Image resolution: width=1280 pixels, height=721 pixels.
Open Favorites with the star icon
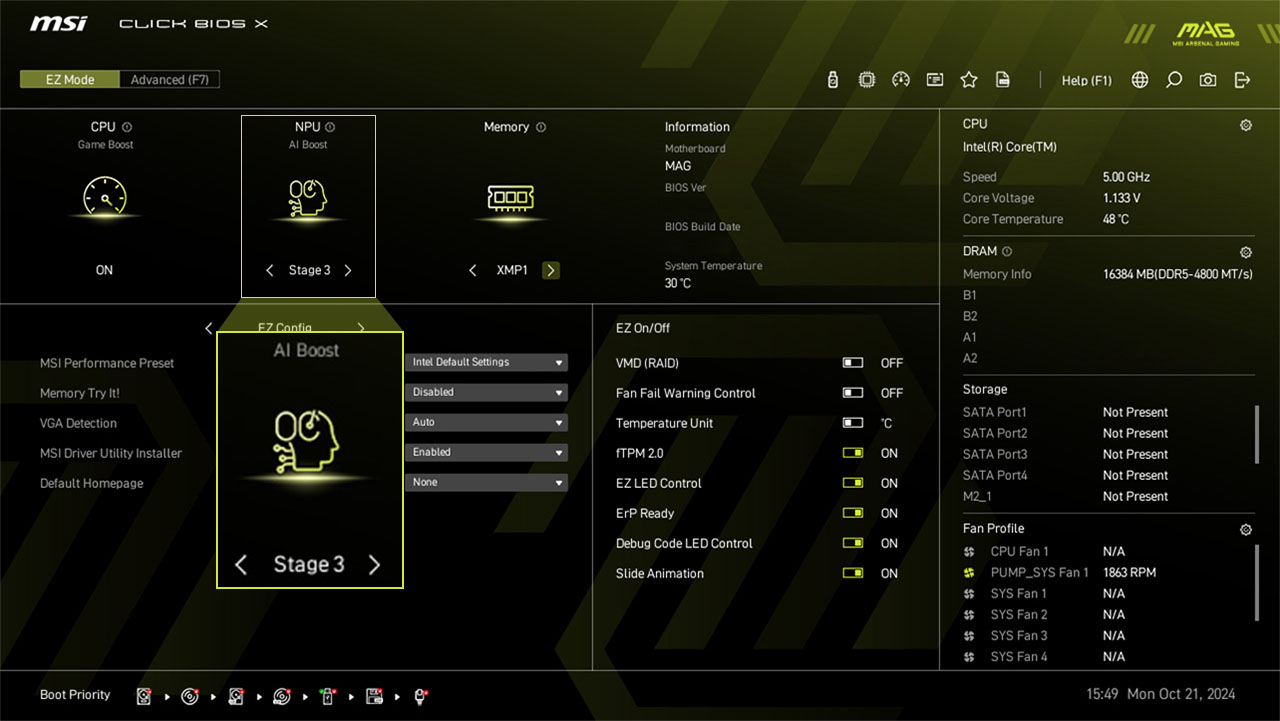[x=969, y=80]
